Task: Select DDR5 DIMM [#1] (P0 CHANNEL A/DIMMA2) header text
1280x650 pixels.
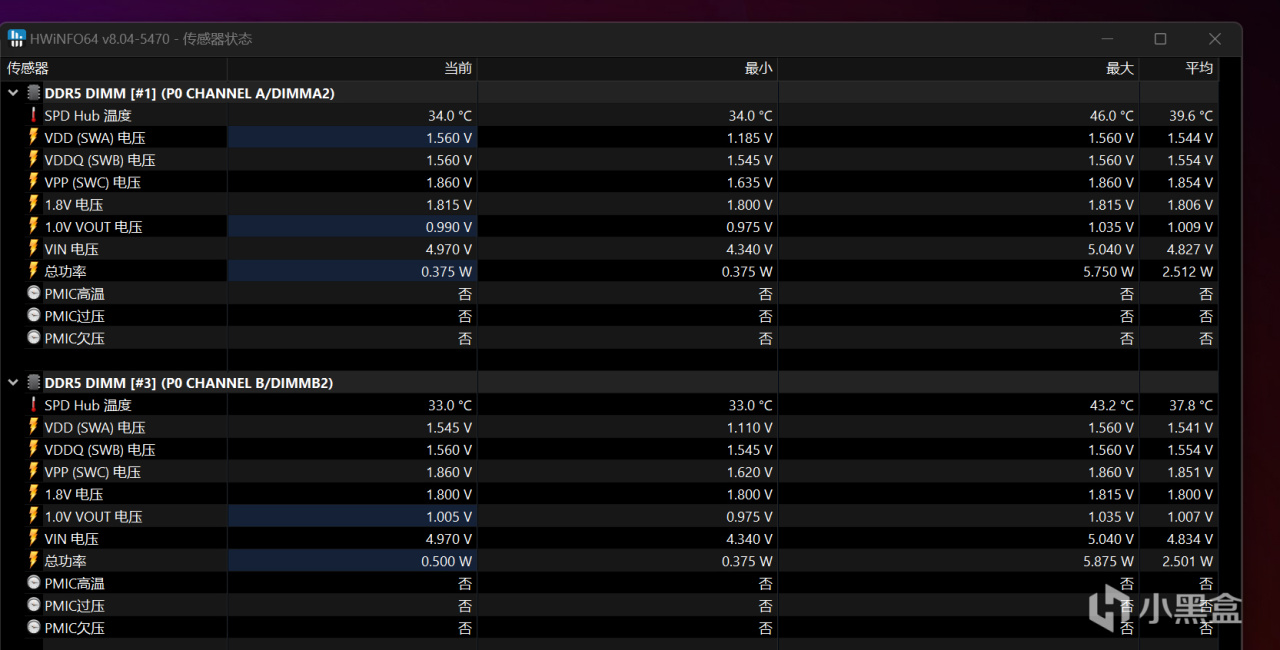Action: pyautogui.click(x=190, y=93)
